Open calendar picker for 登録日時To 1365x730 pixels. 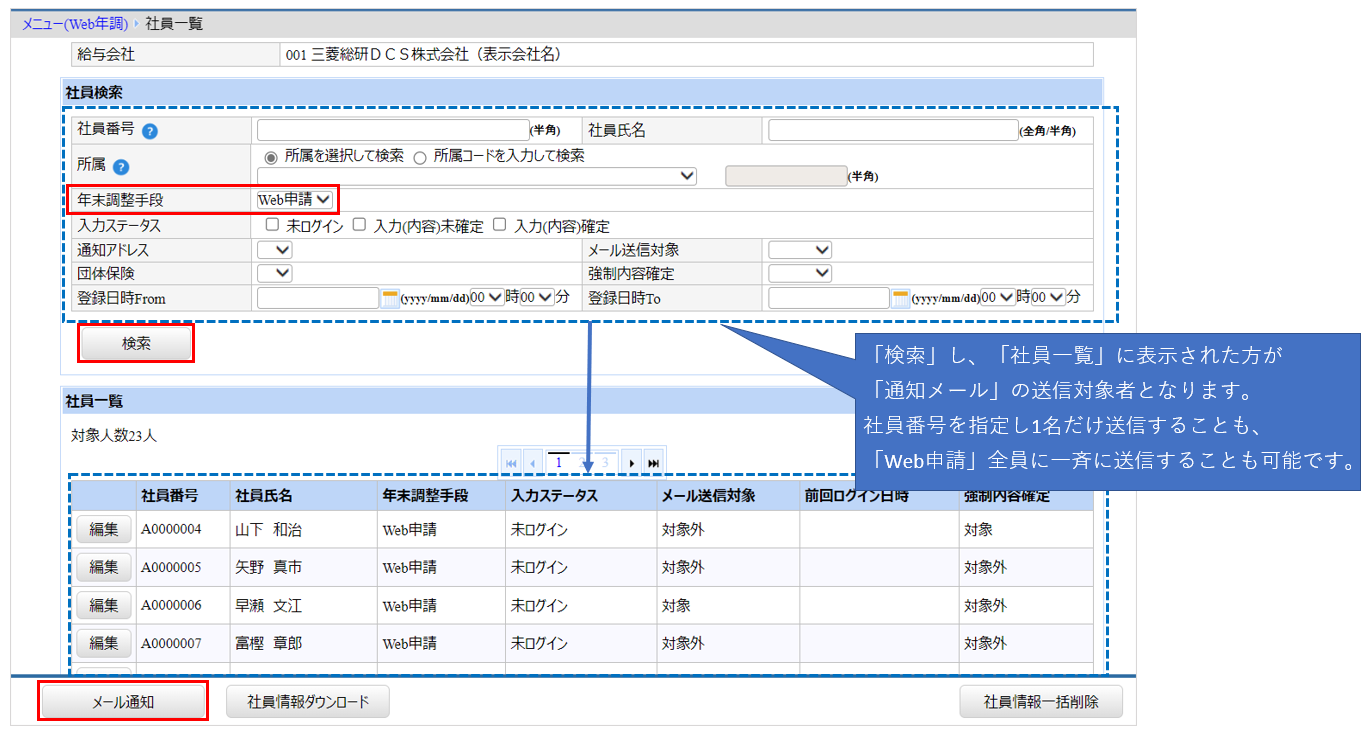click(x=900, y=298)
